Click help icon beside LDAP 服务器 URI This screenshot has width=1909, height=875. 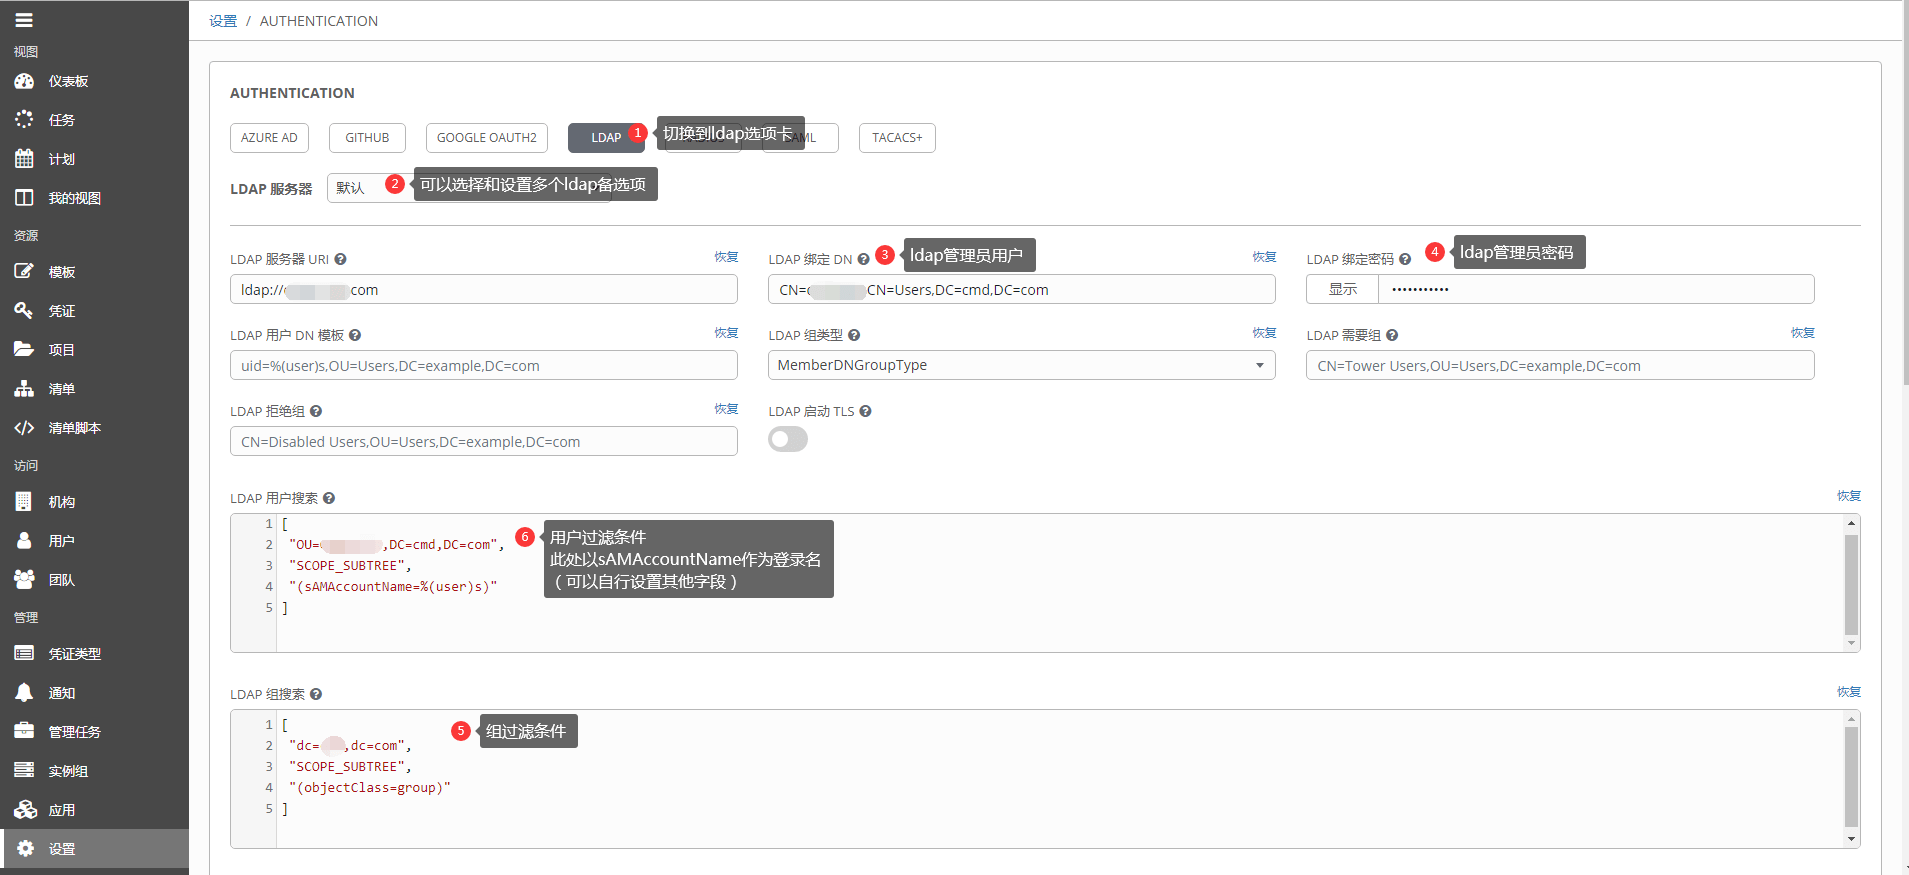(x=340, y=259)
